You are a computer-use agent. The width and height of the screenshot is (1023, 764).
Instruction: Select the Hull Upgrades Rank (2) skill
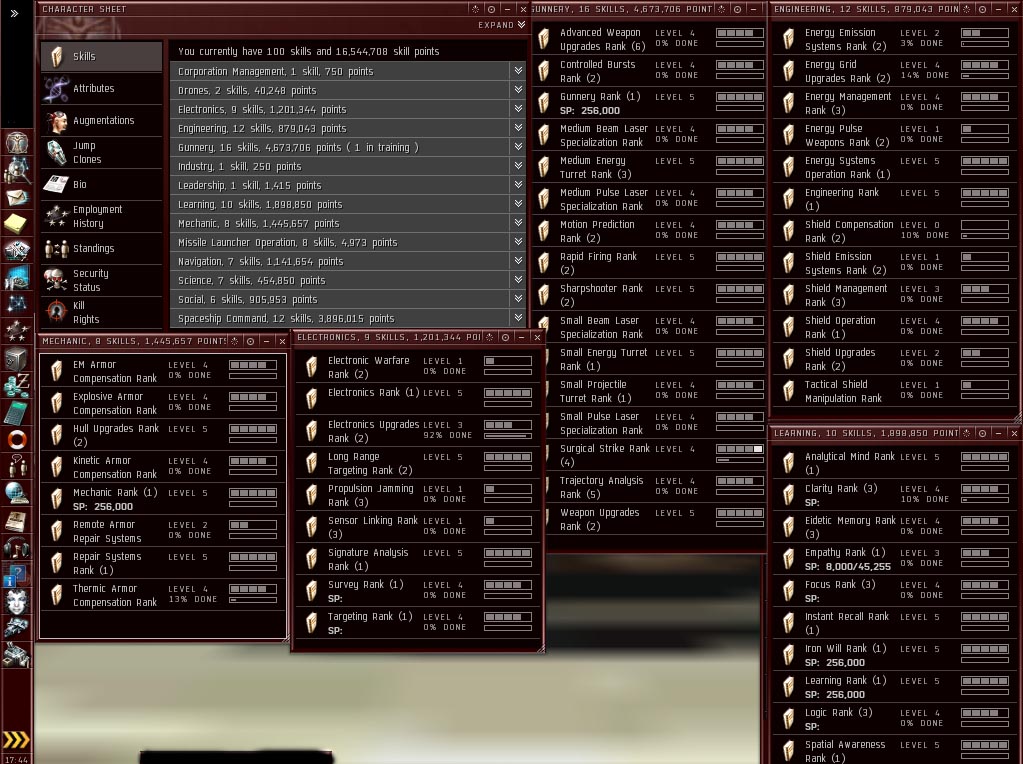[163, 435]
